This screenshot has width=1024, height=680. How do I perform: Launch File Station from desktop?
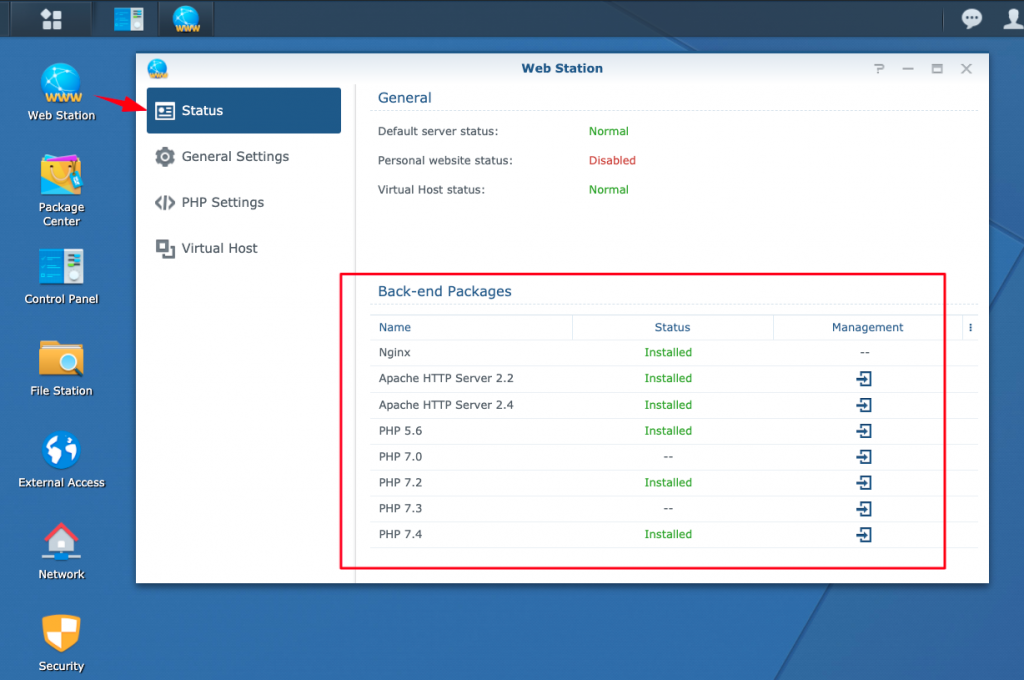[x=61, y=368]
